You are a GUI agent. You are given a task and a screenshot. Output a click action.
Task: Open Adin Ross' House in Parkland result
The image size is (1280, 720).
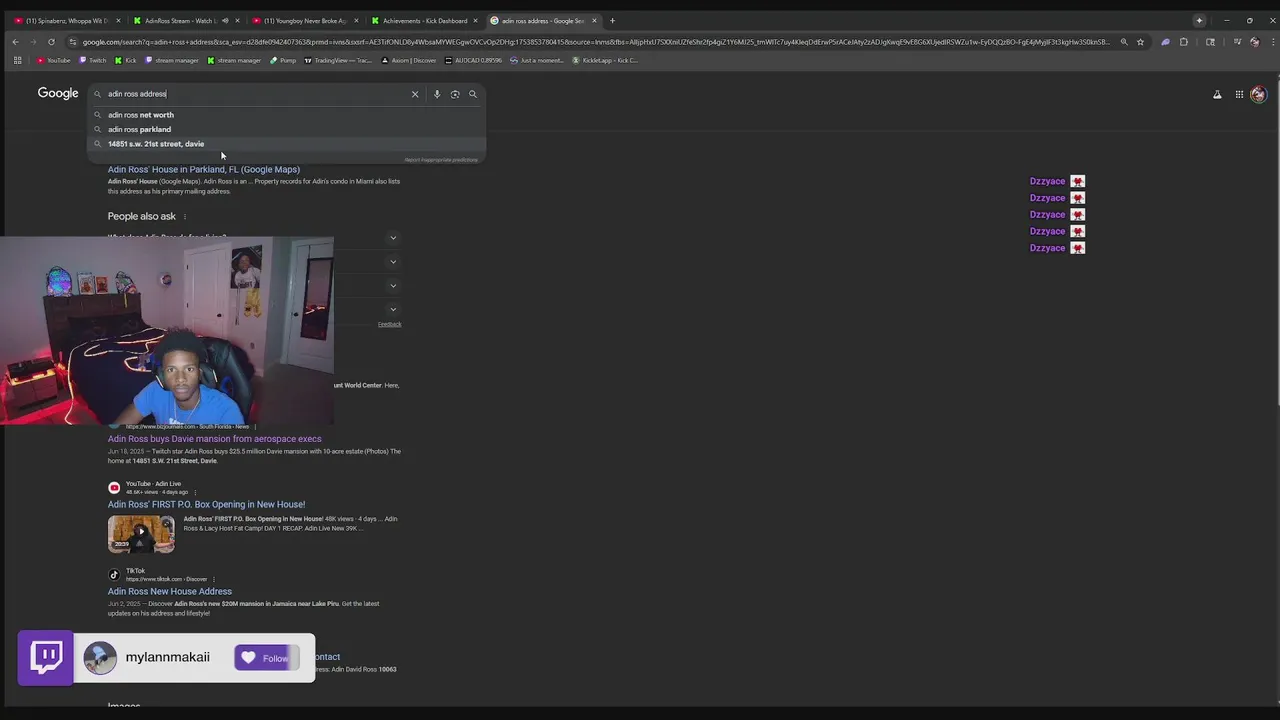pos(204,170)
